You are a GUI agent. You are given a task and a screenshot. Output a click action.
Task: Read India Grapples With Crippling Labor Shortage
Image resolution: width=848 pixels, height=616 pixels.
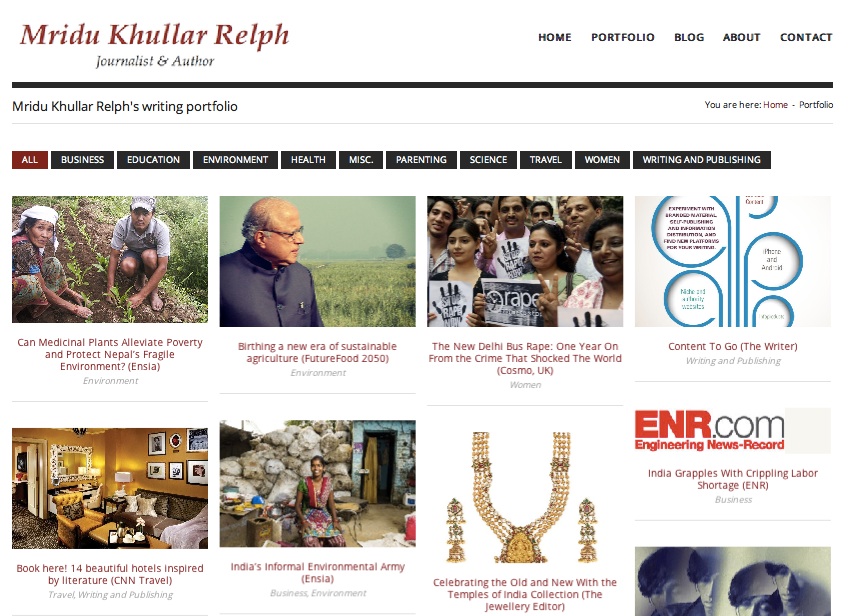(x=732, y=479)
